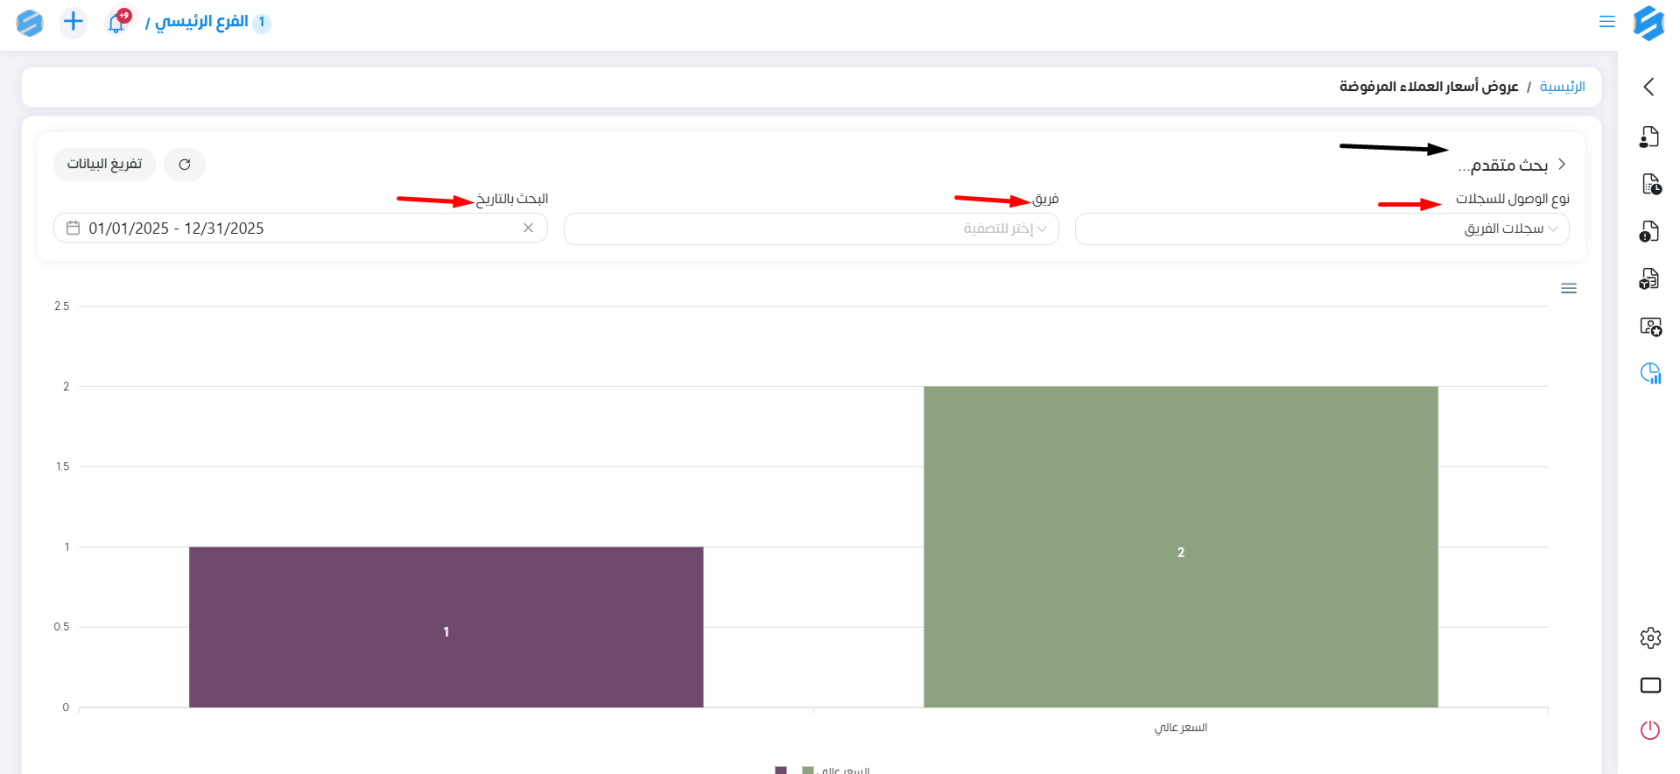This screenshot has height=774, width=1680.
Task: Open the سجلات الفريق record access dropdown
Action: (1321, 229)
